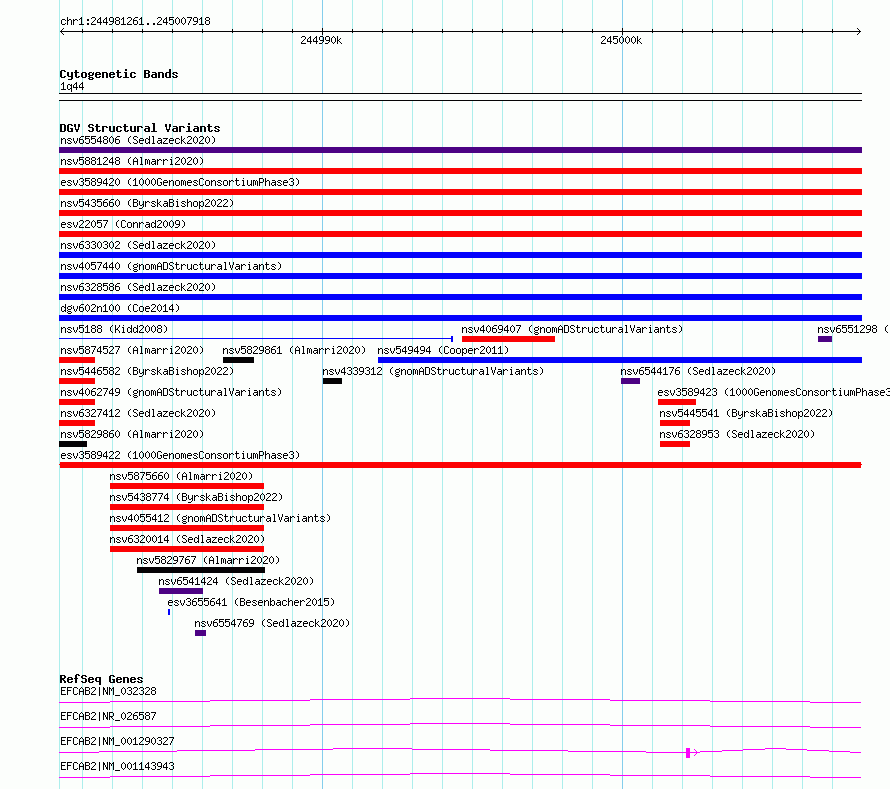Click the magenta exon marker on NM_001290327
The width and height of the screenshot is (890, 789).
[x=688, y=753]
